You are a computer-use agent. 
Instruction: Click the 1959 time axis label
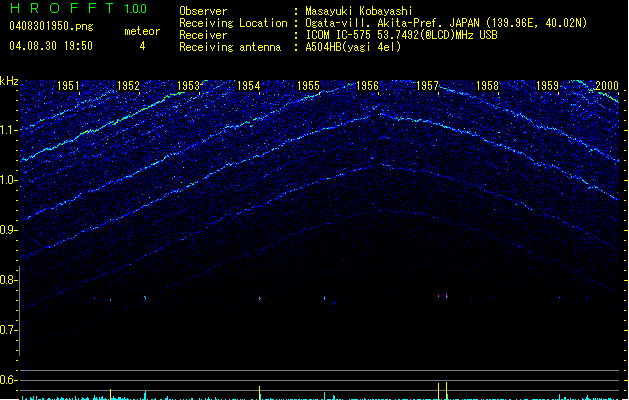pyautogui.click(x=547, y=86)
